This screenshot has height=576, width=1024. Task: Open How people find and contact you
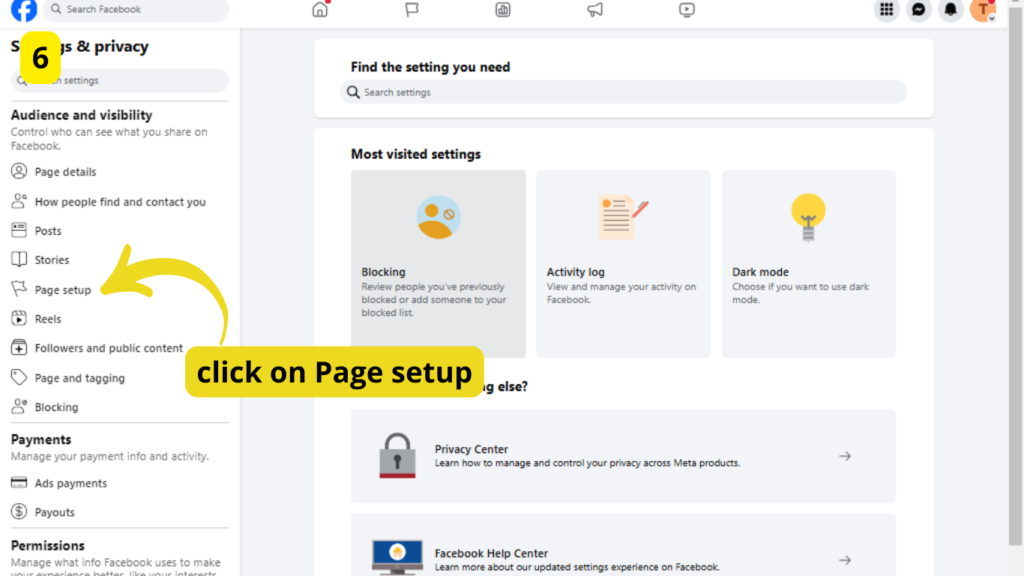119,202
